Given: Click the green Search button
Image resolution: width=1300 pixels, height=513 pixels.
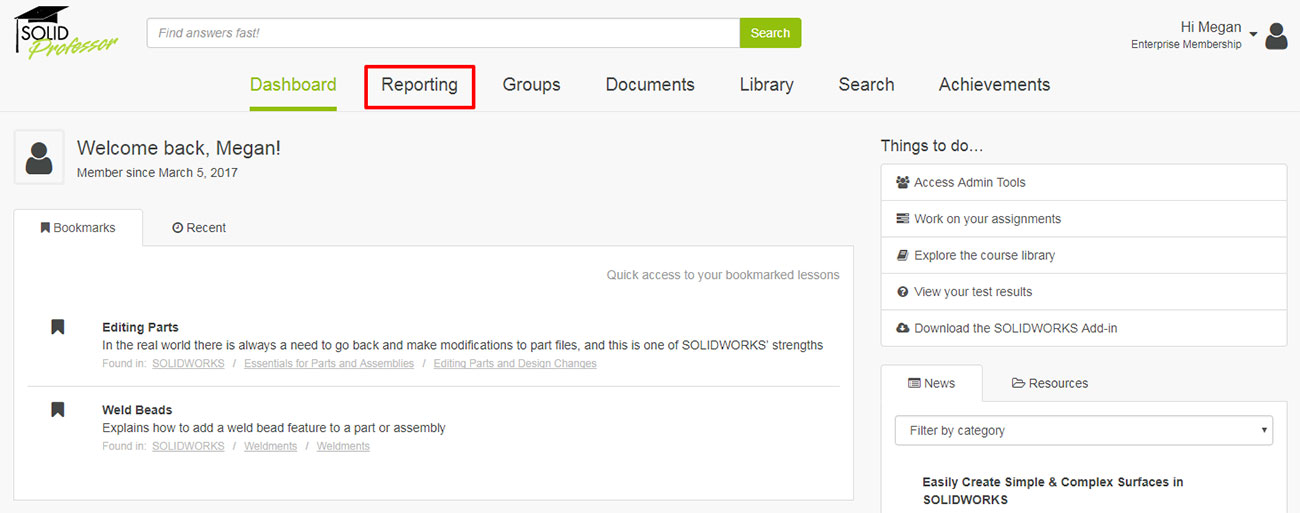Looking at the screenshot, I should (770, 33).
